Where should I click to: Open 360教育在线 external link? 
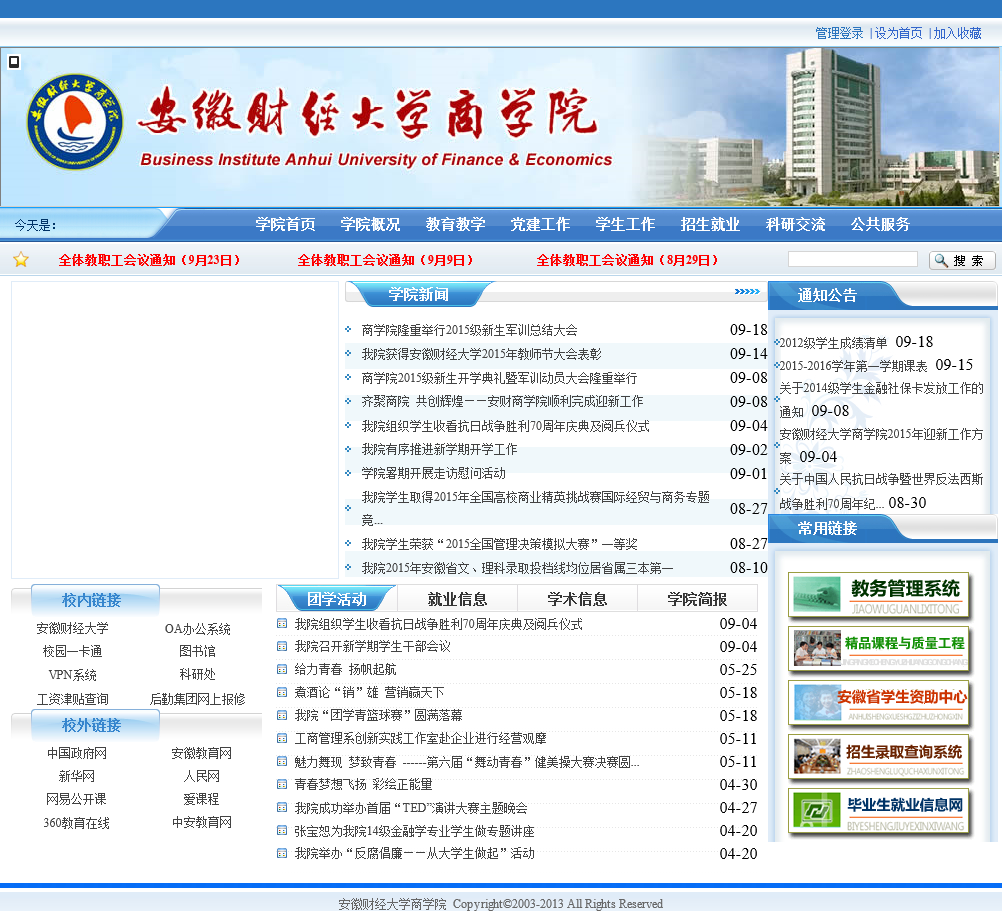pyautogui.click(x=77, y=823)
